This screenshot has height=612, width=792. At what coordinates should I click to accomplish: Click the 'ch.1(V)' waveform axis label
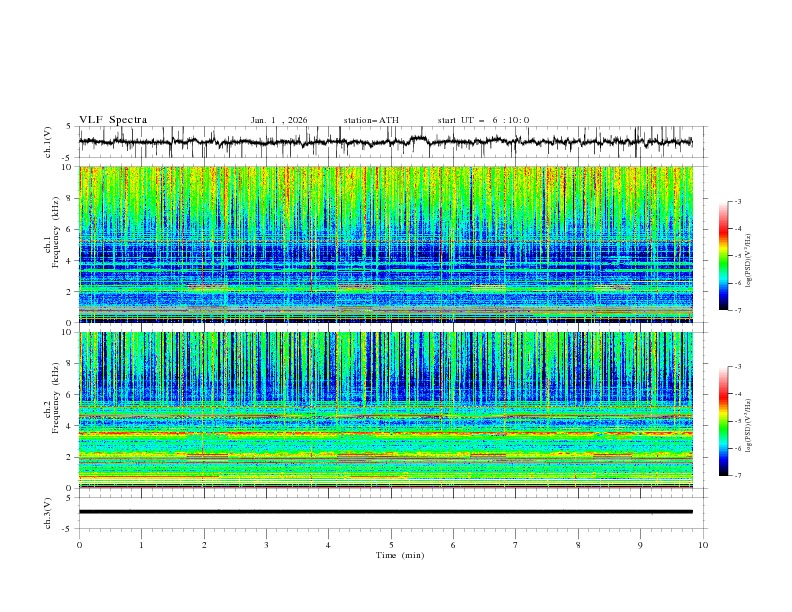48,142
